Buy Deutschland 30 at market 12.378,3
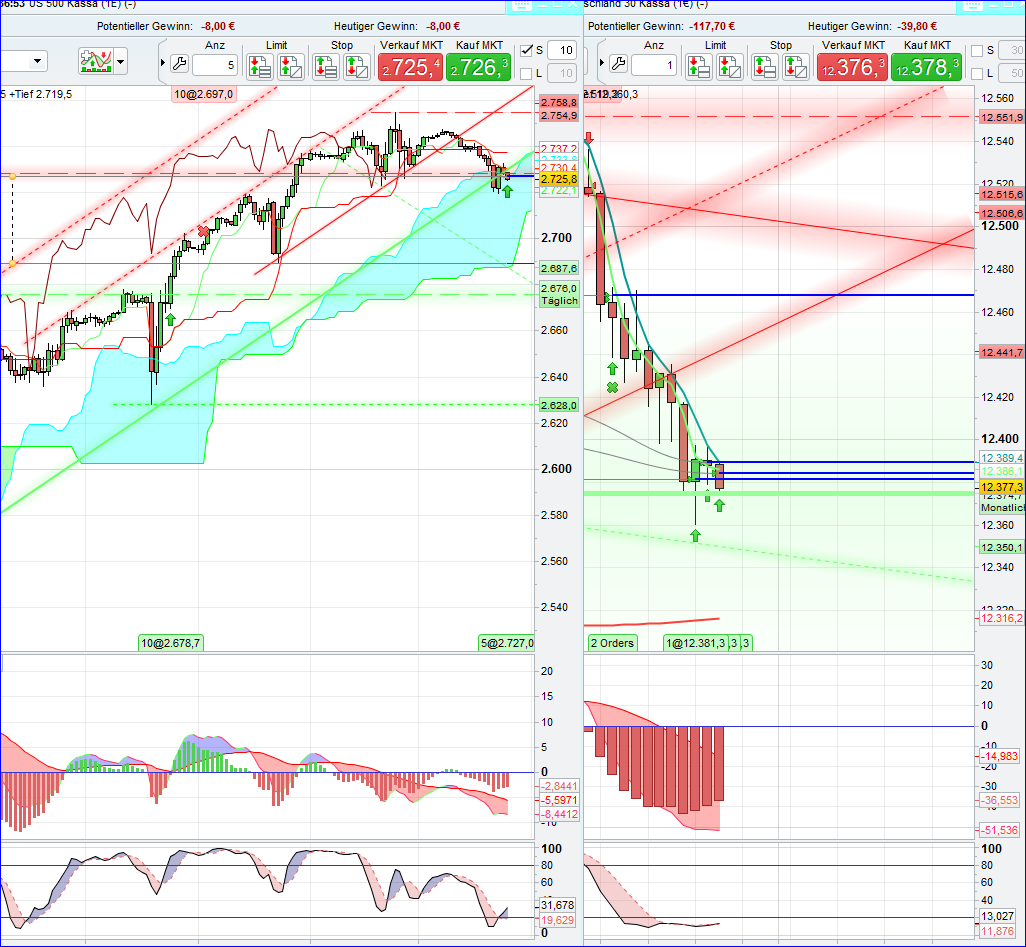Viewport: 1026px width, 947px height. (927, 67)
